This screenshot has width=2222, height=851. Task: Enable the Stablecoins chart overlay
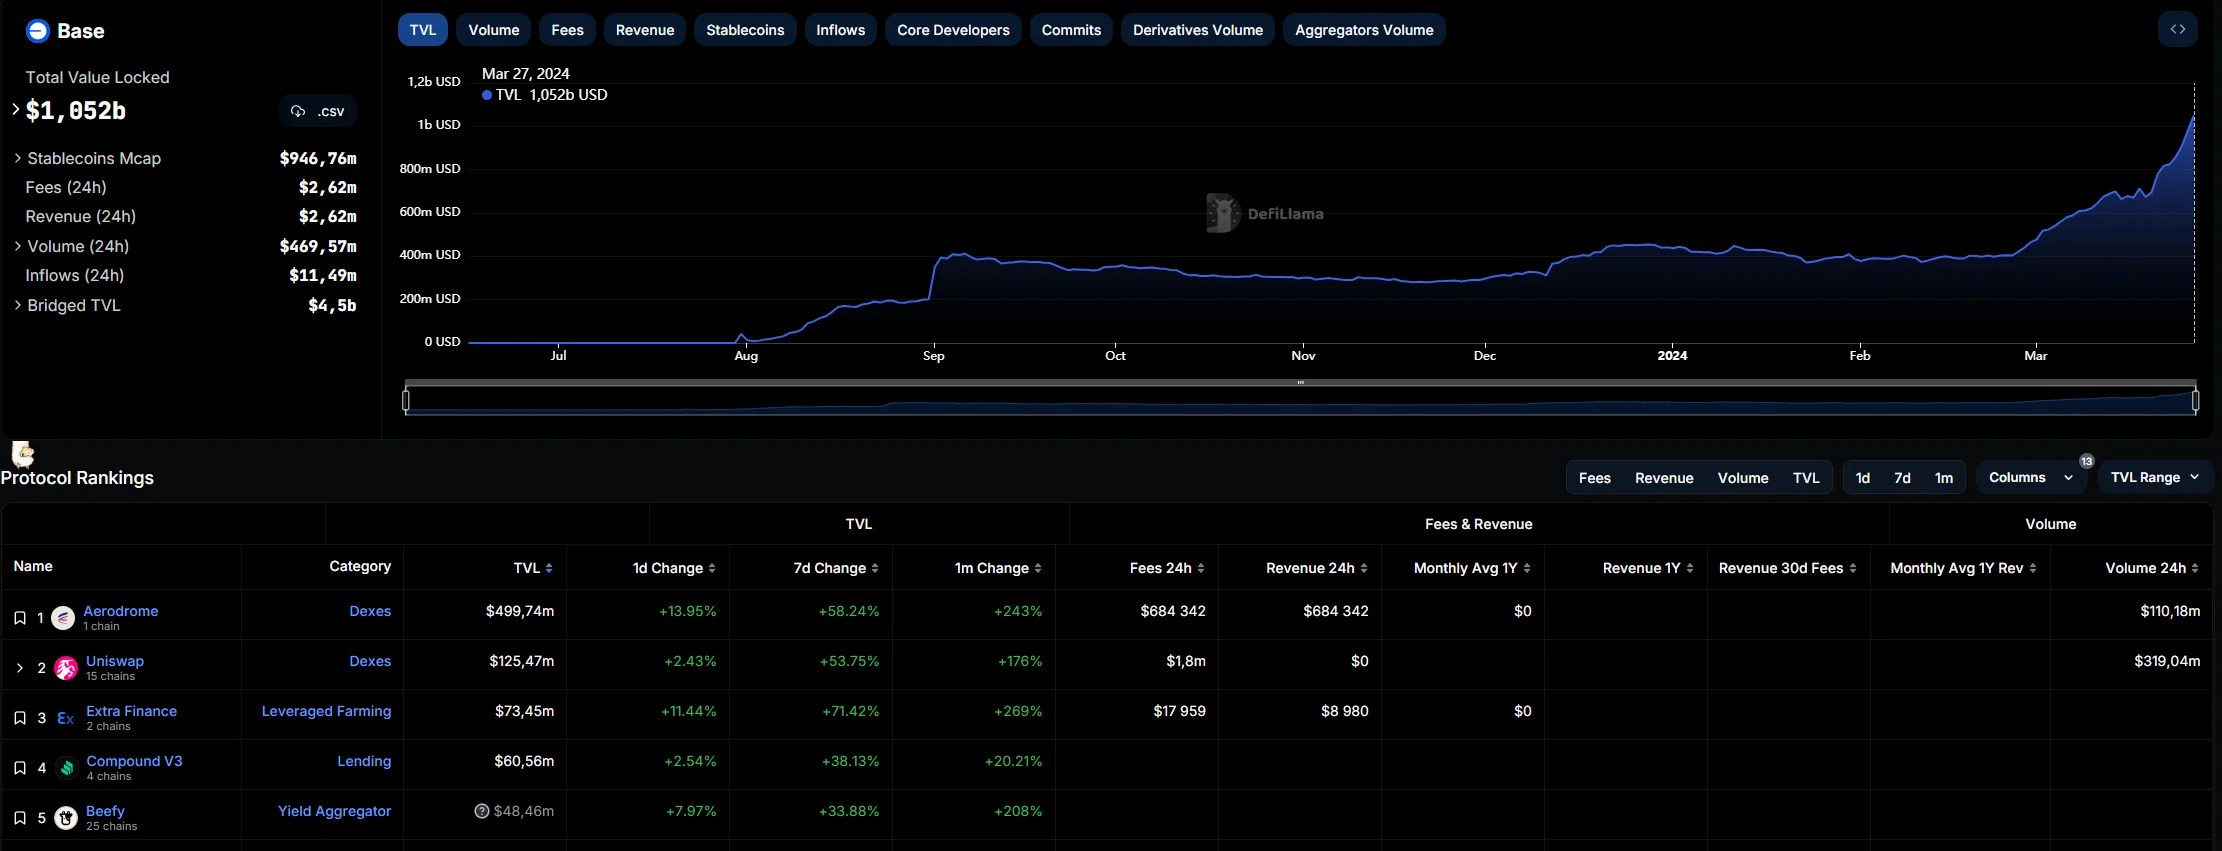744,30
